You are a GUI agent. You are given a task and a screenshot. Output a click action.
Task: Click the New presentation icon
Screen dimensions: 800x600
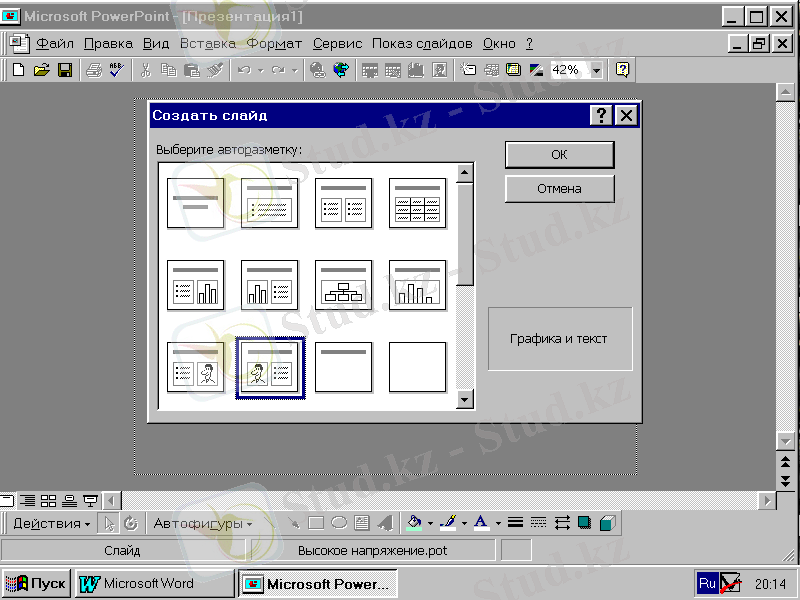pyautogui.click(x=18, y=70)
